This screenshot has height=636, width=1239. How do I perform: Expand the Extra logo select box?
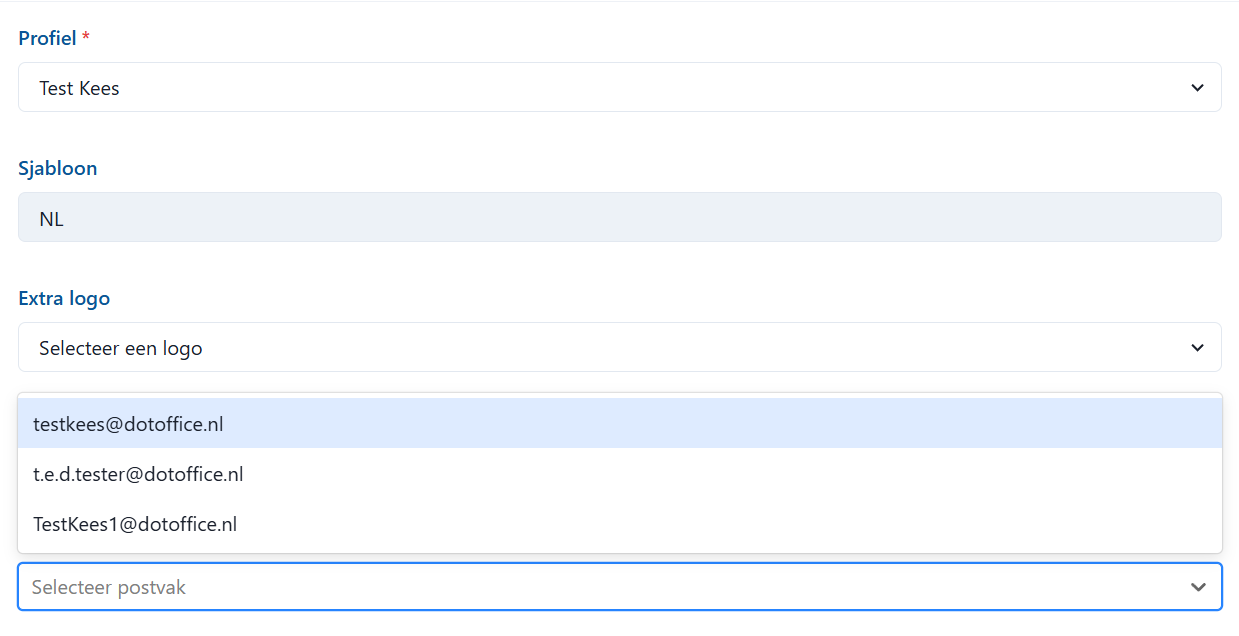coord(619,348)
